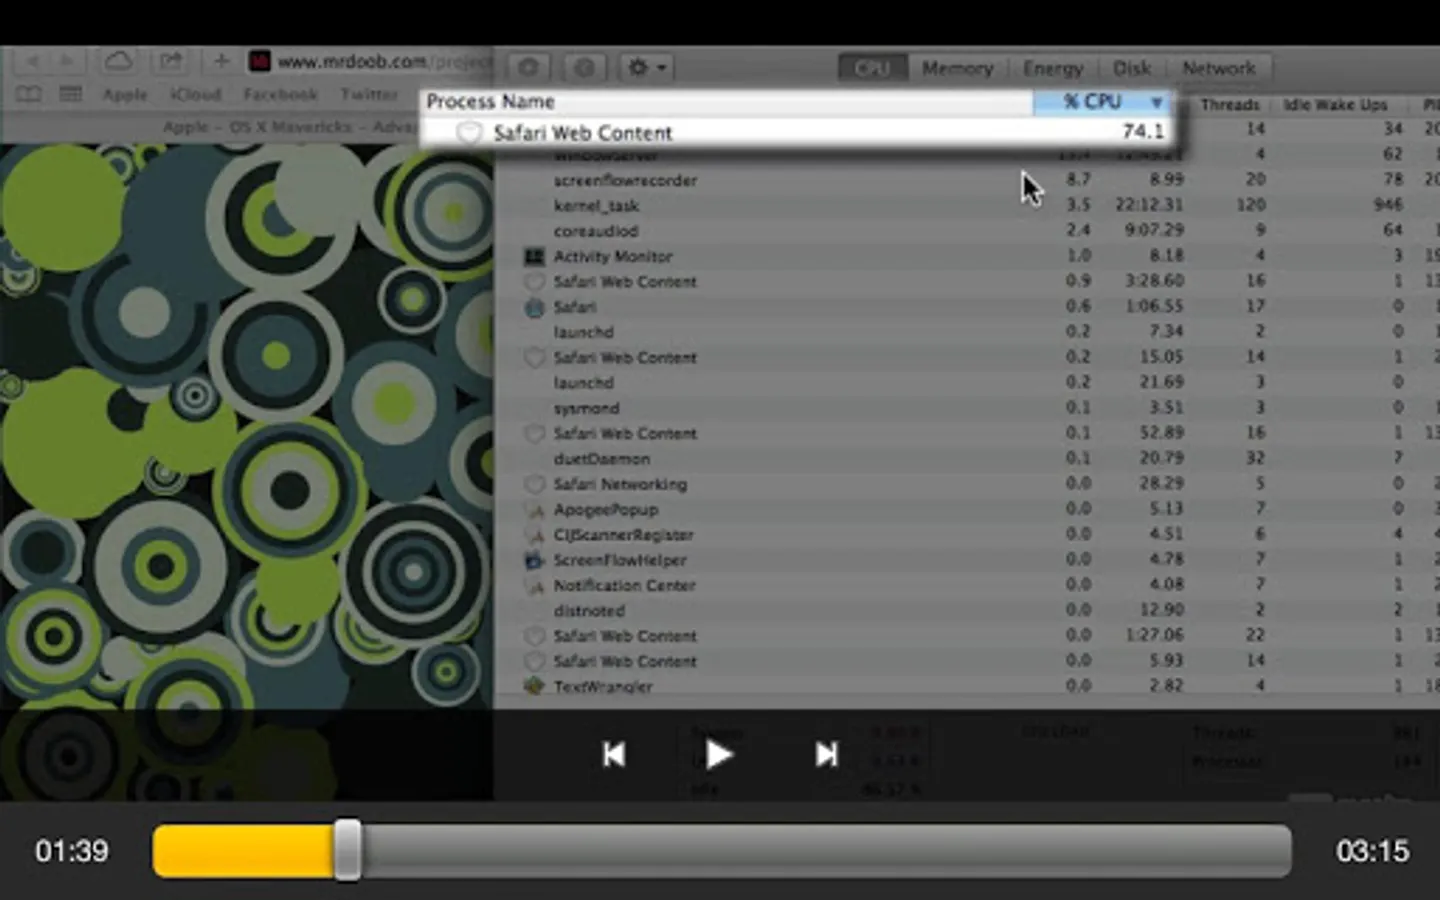Sort by Idle Wake Ups column header
1440x900 pixels.
click(x=1335, y=104)
